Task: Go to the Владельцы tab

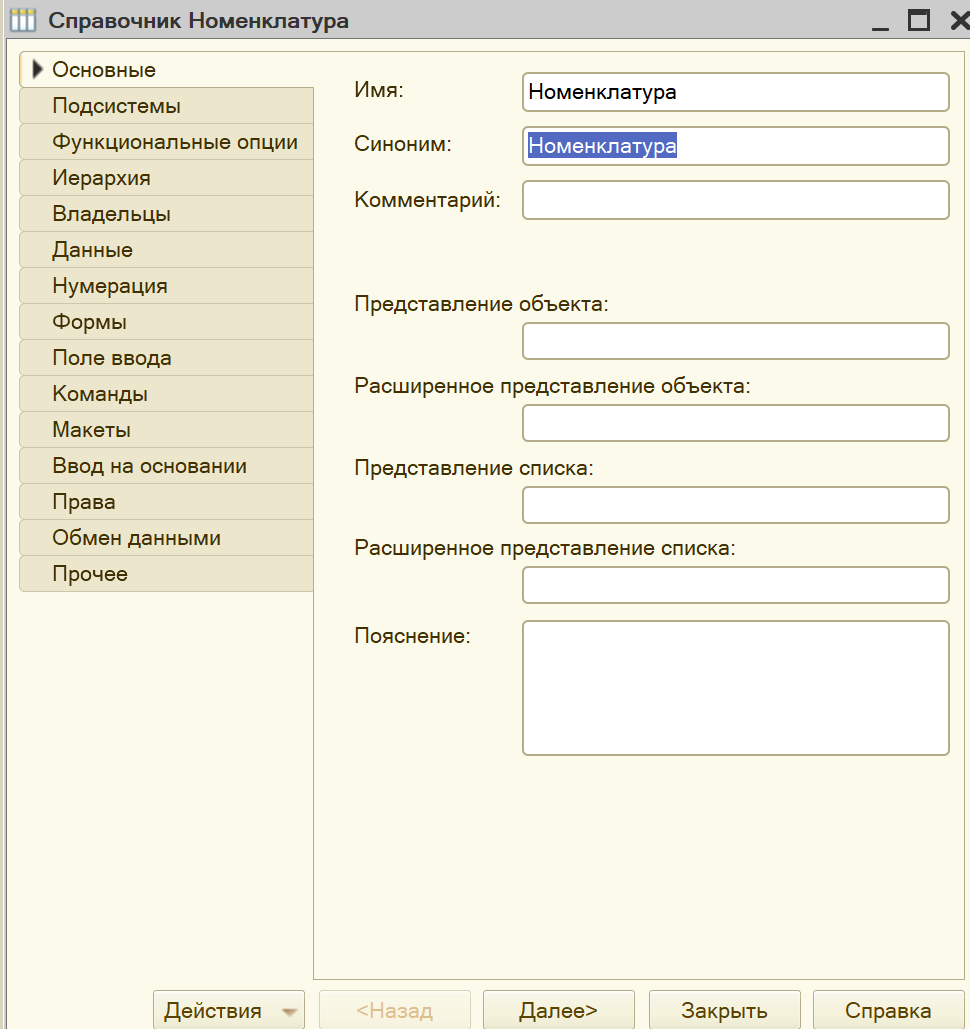Action: [x=167, y=214]
